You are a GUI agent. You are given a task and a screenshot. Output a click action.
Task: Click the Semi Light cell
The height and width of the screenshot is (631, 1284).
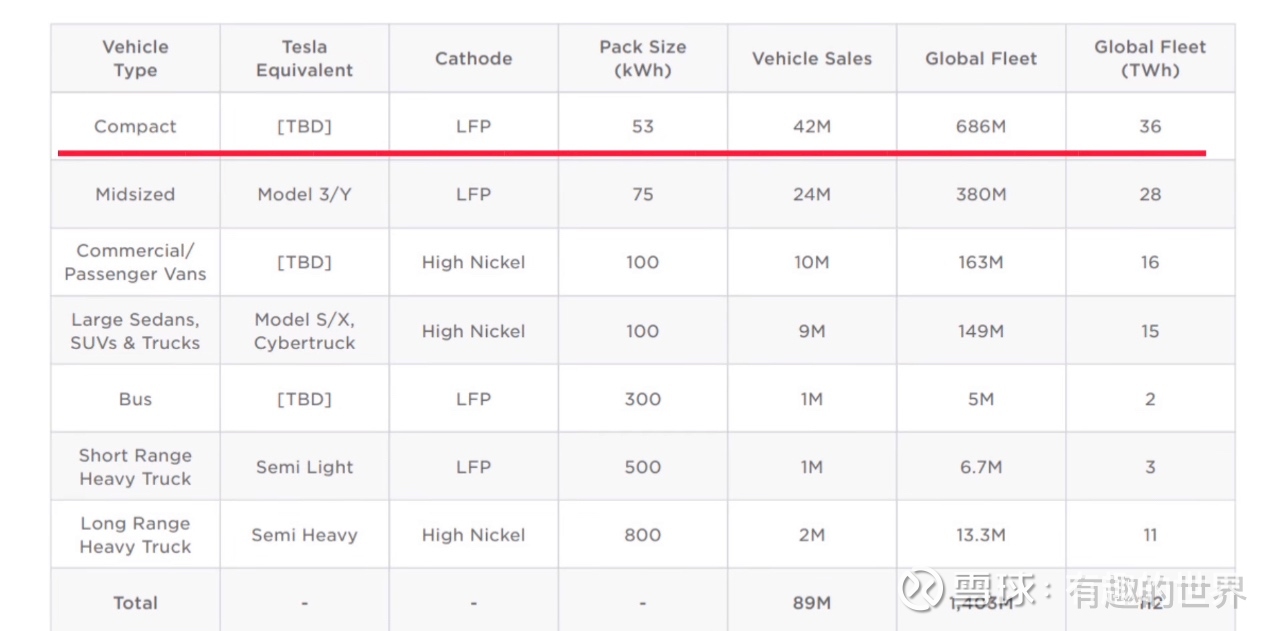(x=304, y=467)
